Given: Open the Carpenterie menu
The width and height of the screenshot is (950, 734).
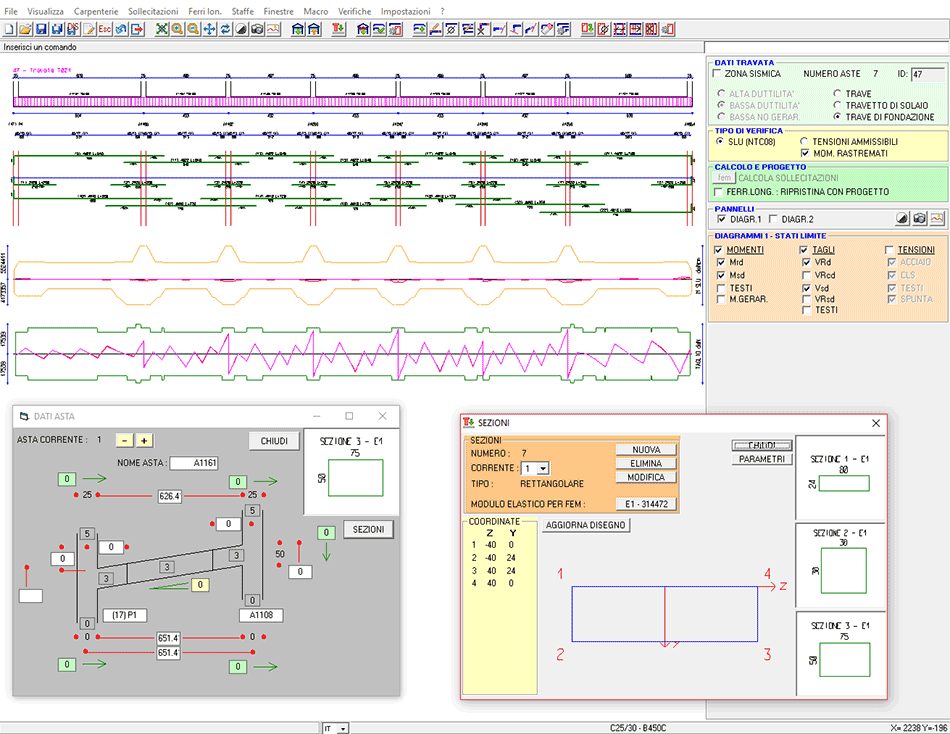Looking at the screenshot, I should tap(96, 11).
